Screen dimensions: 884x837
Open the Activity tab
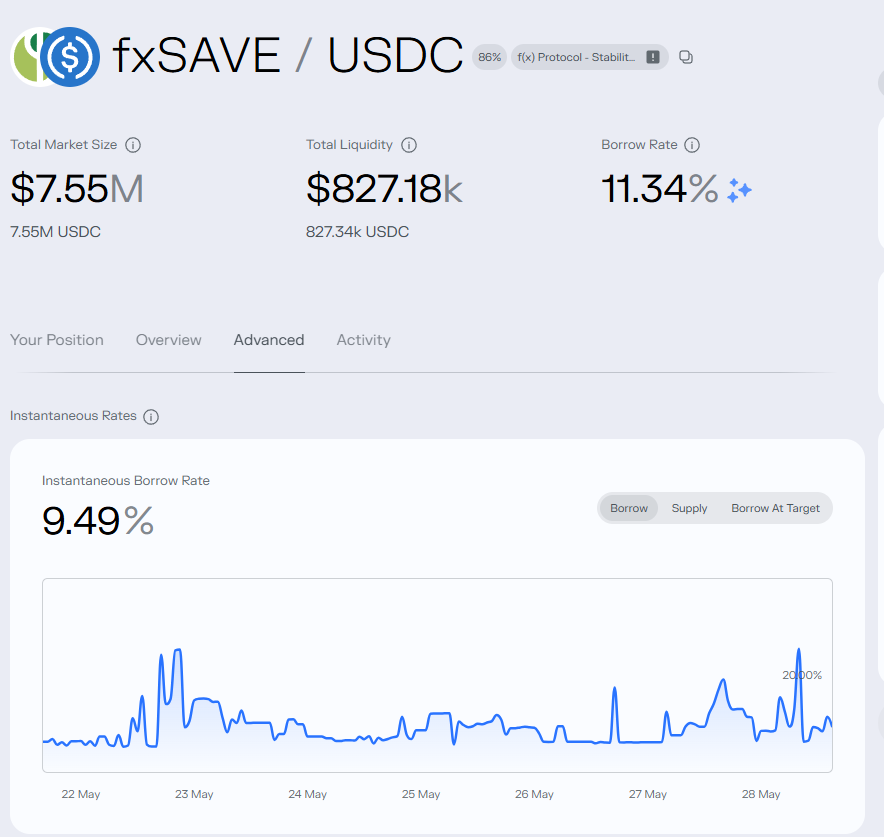point(364,340)
